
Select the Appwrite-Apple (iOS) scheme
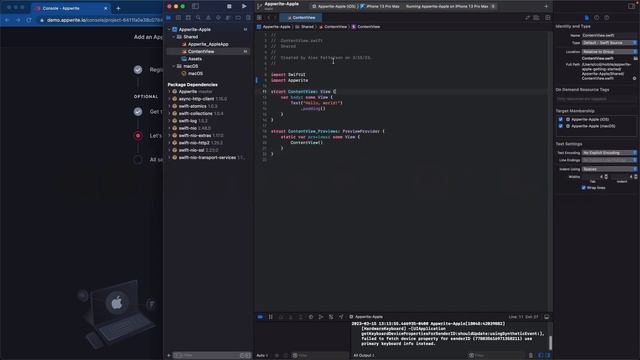click(x=334, y=7)
